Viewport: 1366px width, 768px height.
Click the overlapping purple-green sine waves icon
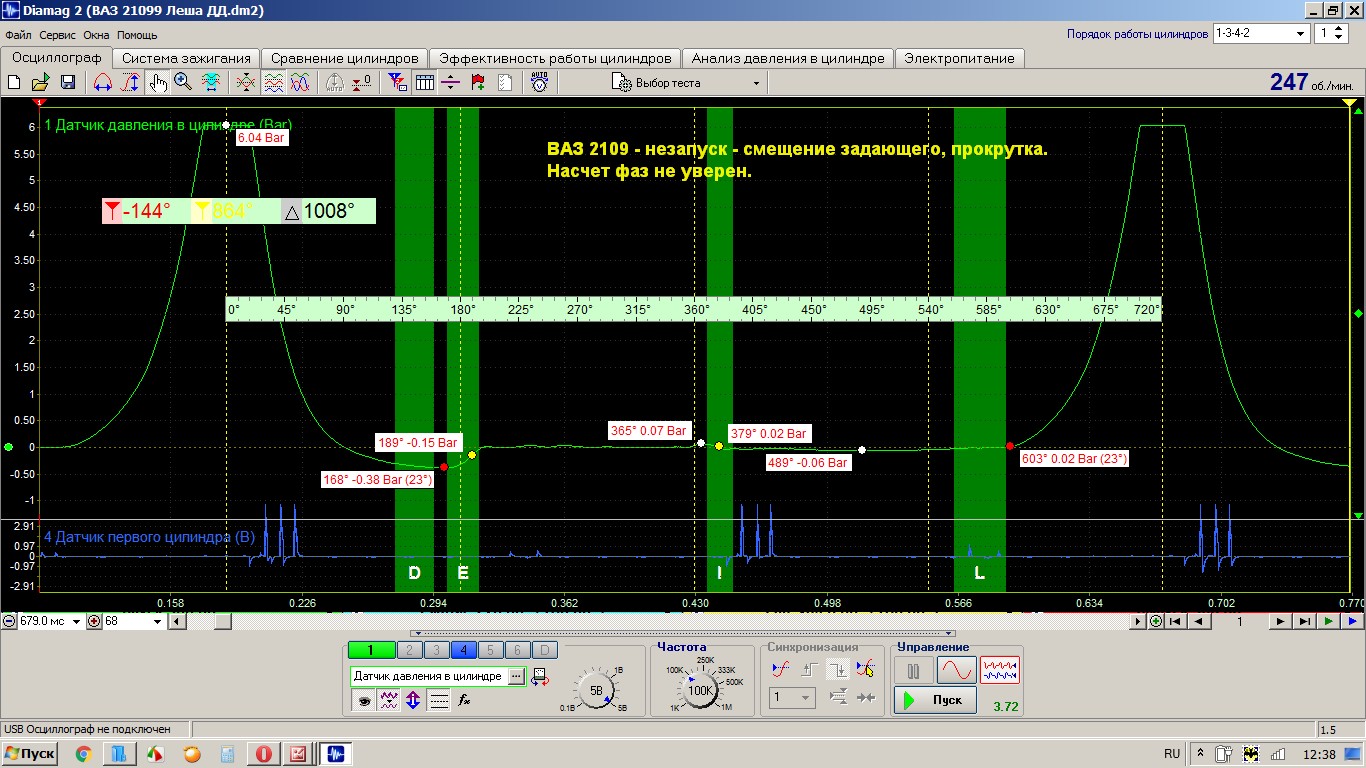coord(299,83)
